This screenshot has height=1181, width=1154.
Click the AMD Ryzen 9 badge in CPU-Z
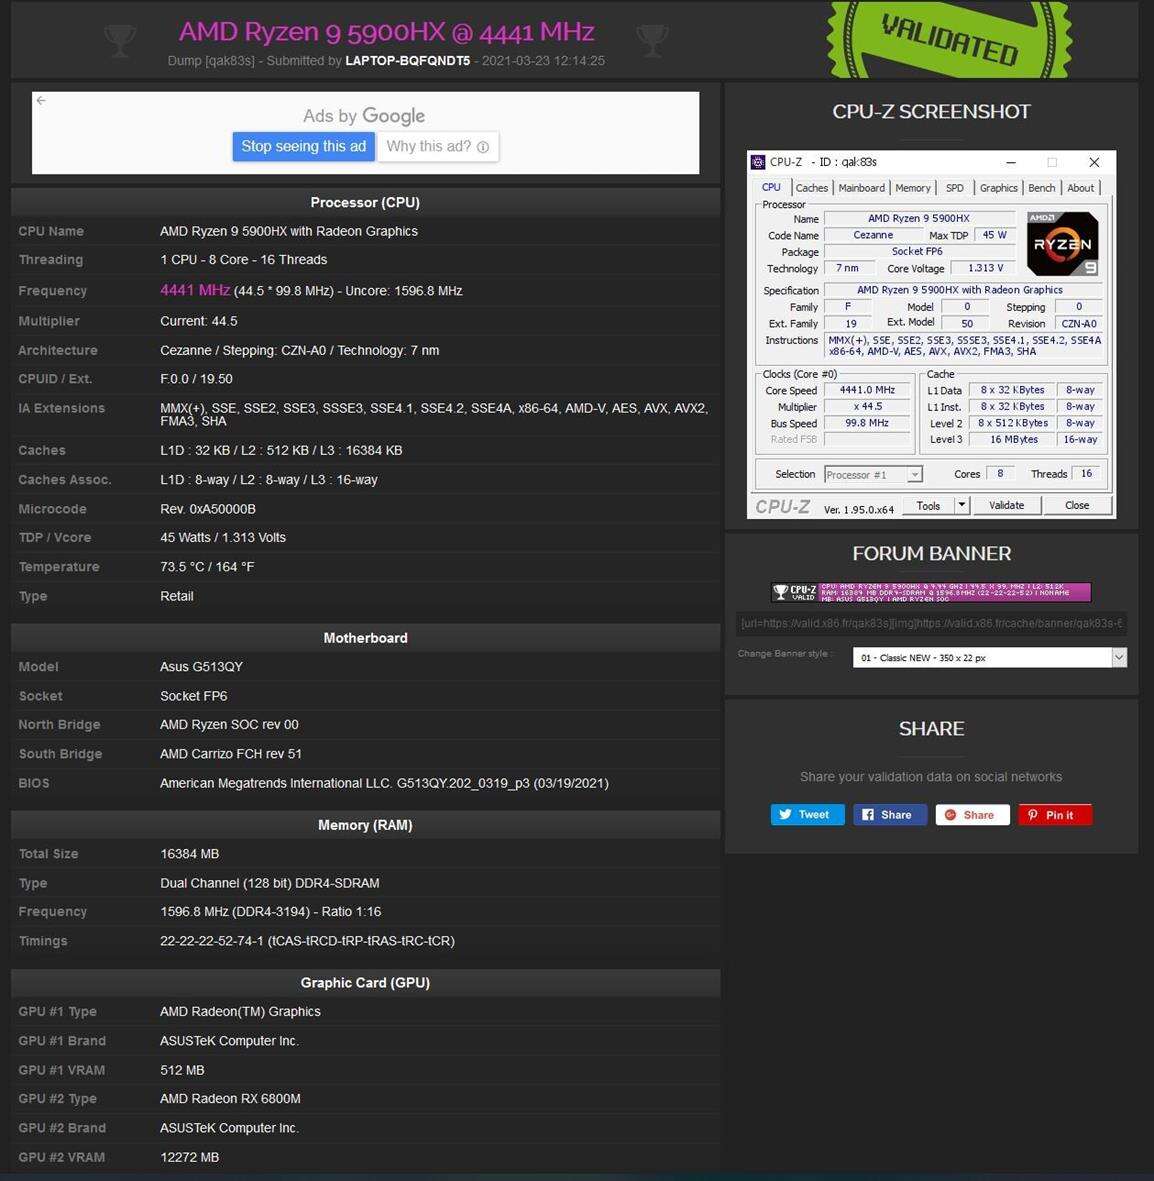point(1062,243)
